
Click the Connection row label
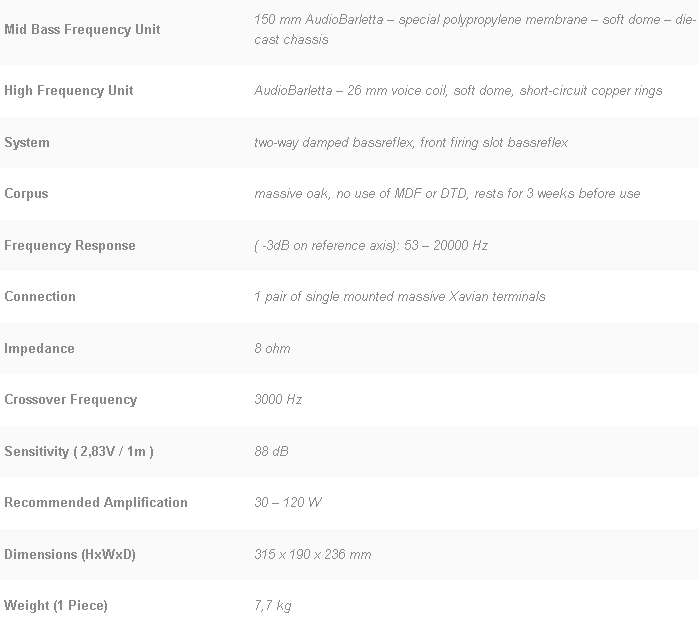[x=40, y=297]
